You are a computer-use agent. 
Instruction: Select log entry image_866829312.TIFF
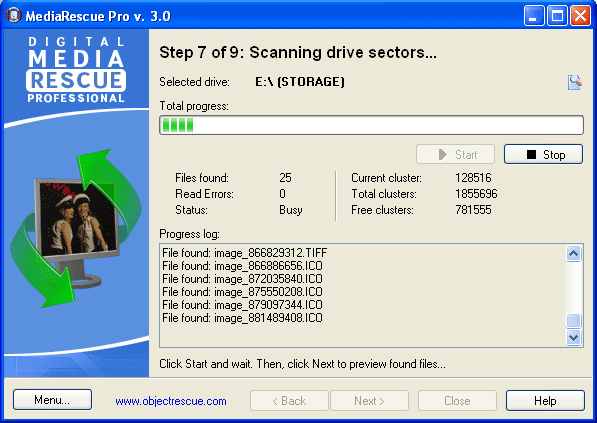tap(244, 253)
